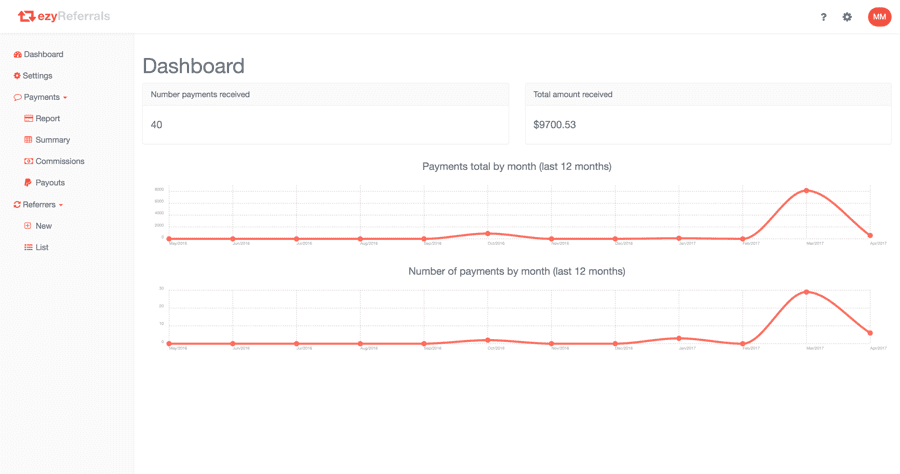Click the Payouts PayPal icon
The width and height of the screenshot is (900, 474).
pos(28,182)
